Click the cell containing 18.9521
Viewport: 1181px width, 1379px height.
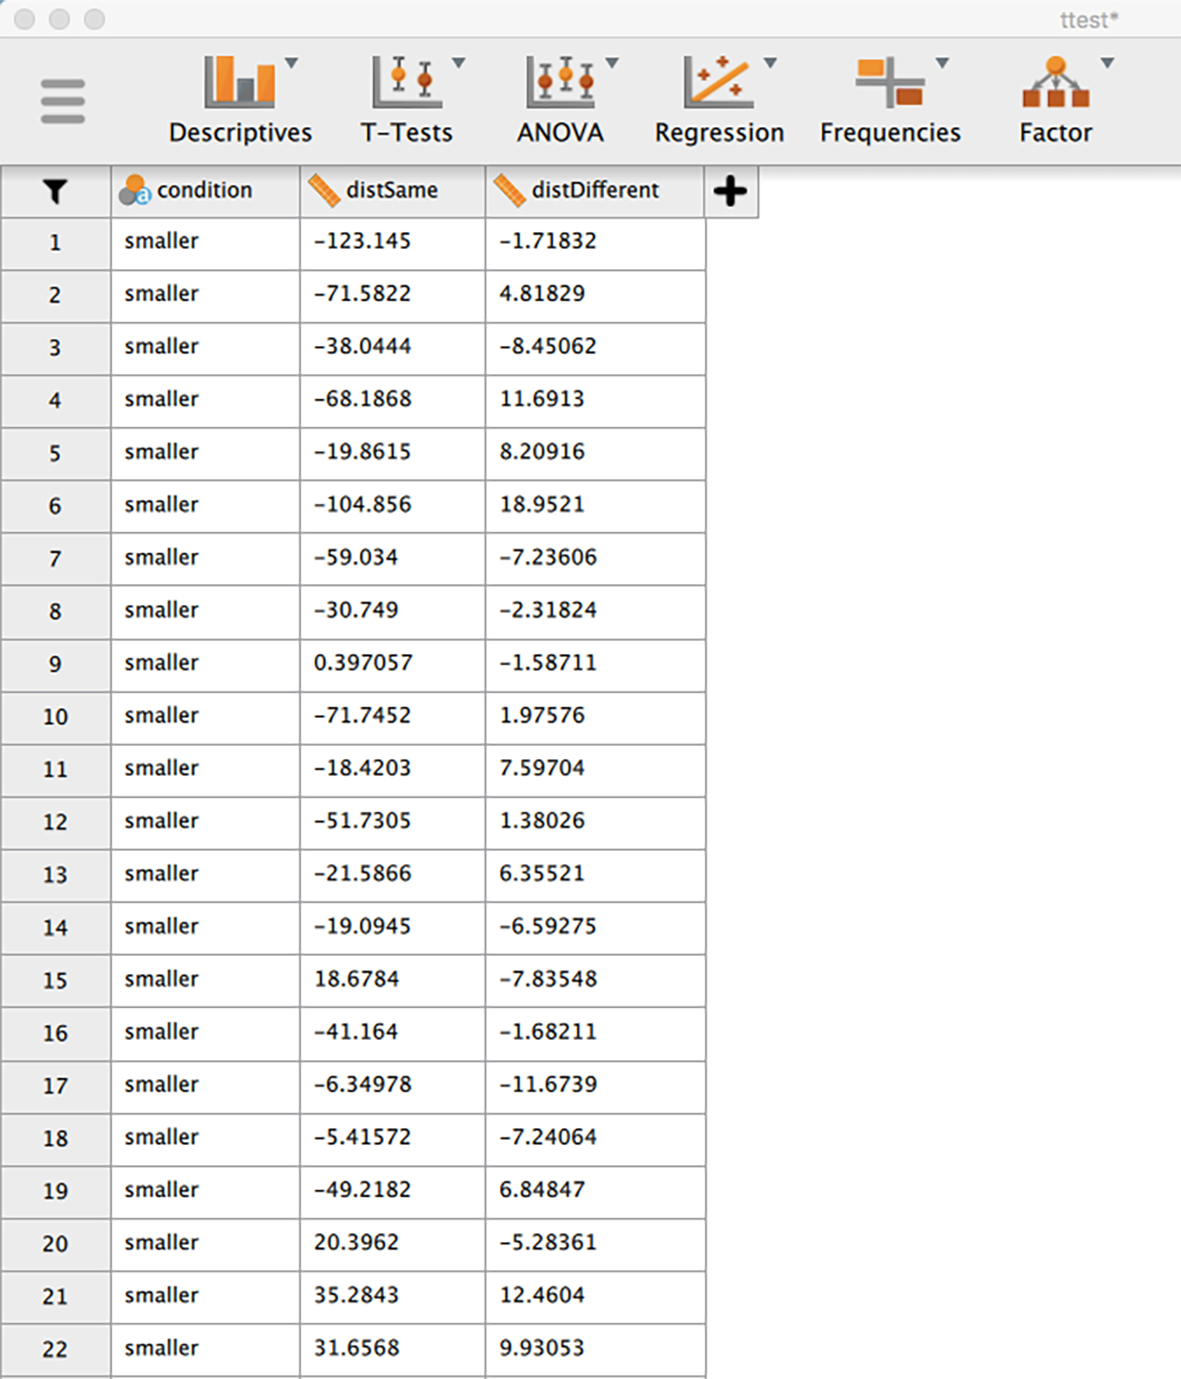pyautogui.click(x=595, y=505)
